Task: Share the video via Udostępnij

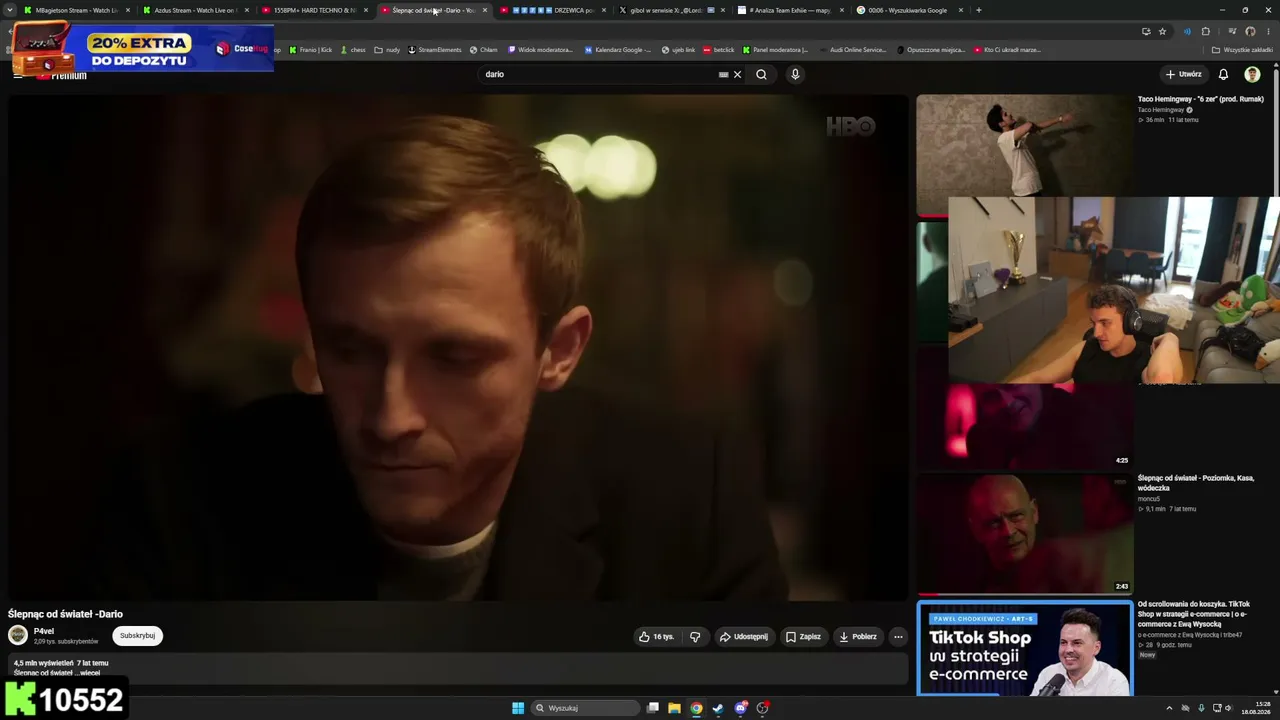Action: 744,636
